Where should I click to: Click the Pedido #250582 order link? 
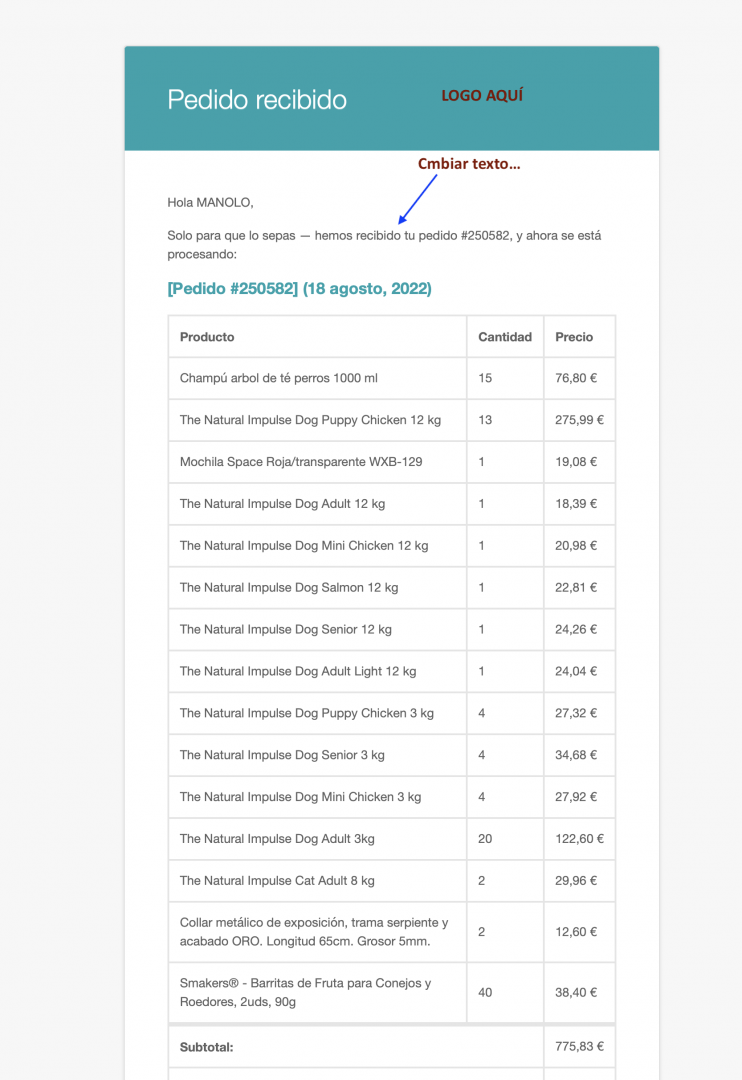(x=299, y=289)
